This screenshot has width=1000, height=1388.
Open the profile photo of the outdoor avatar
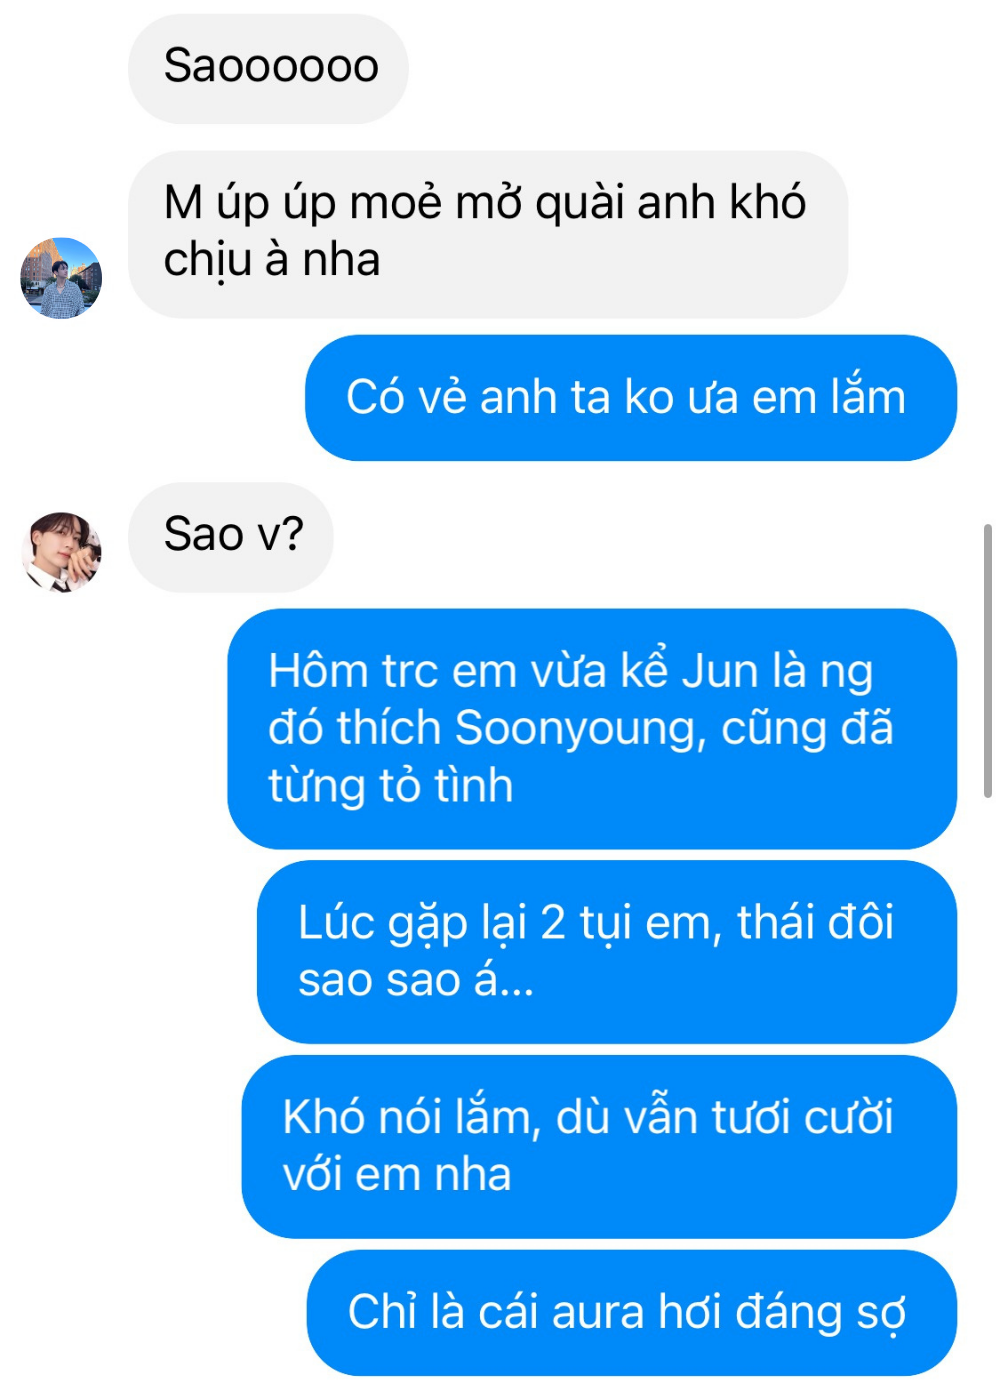click(x=61, y=278)
